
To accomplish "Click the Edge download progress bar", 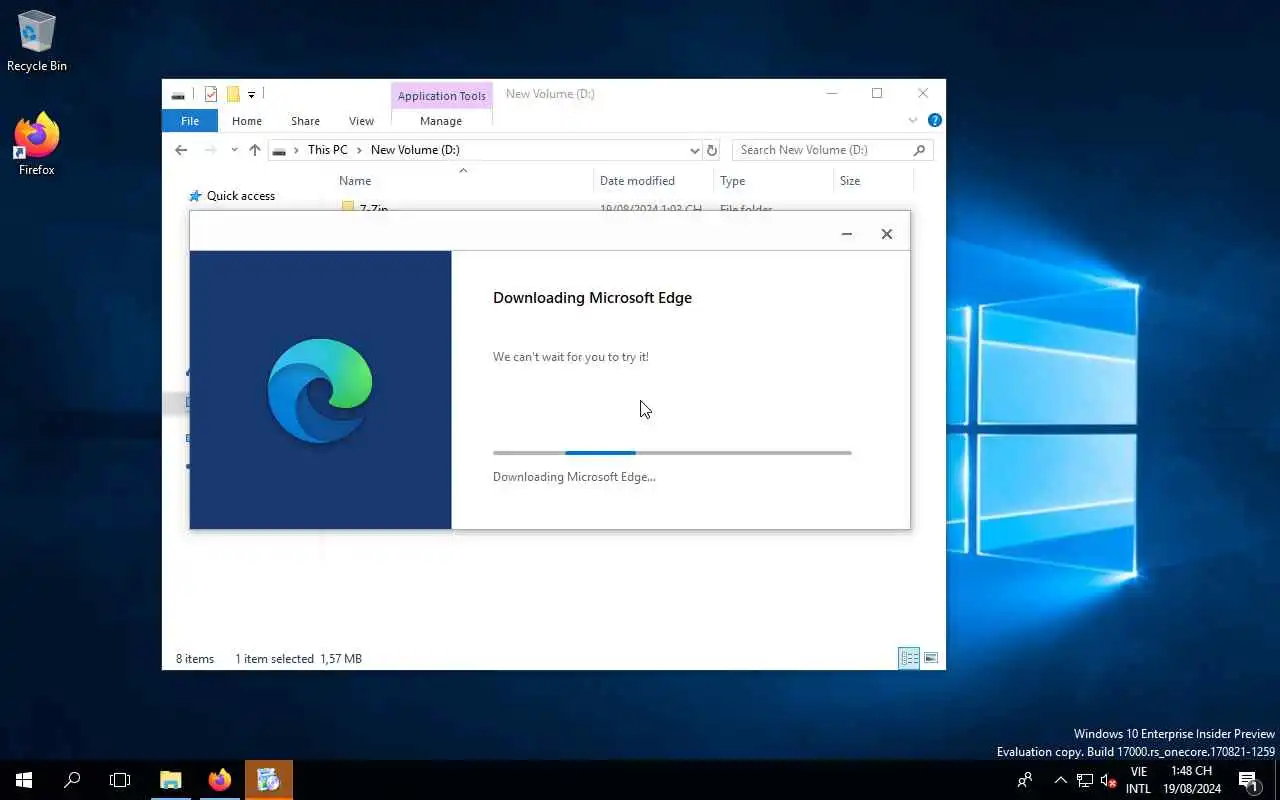I will pyautogui.click(x=672, y=453).
